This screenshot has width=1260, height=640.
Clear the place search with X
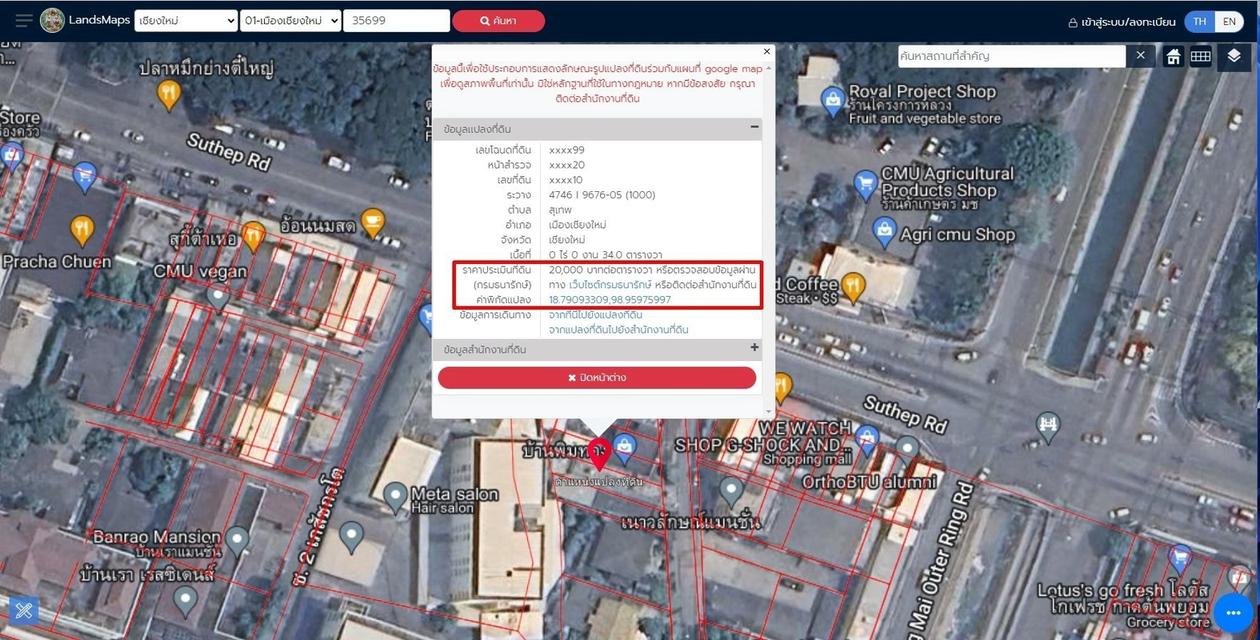(x=1140, y=56)
